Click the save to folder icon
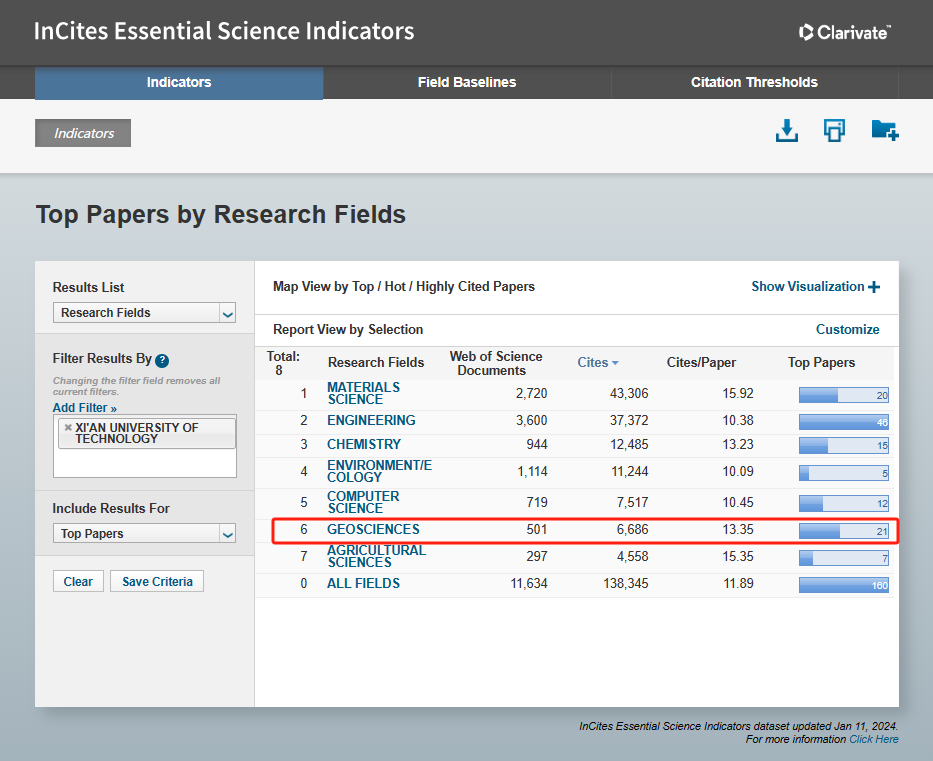This screenshot has width=933, height=761. (884, 131)
